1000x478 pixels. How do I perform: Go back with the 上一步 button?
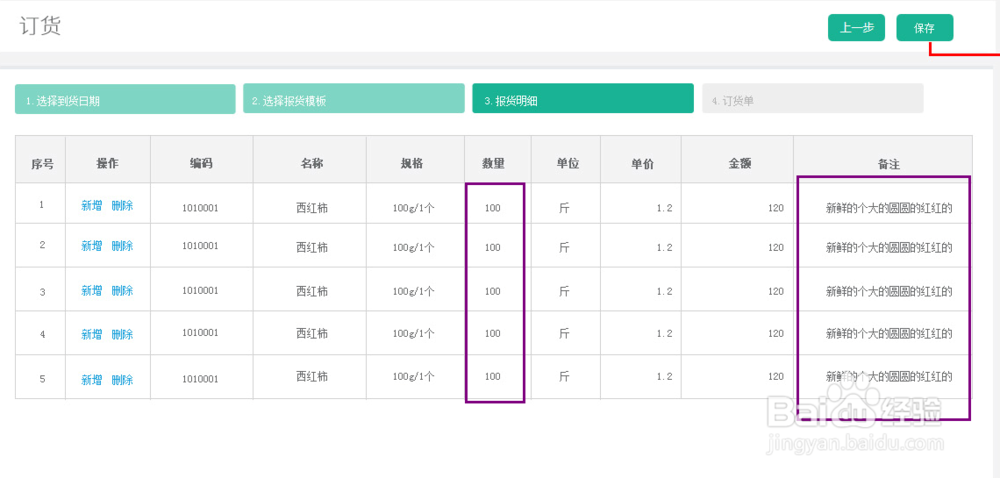pyautogui.click(x=856, y=28)
